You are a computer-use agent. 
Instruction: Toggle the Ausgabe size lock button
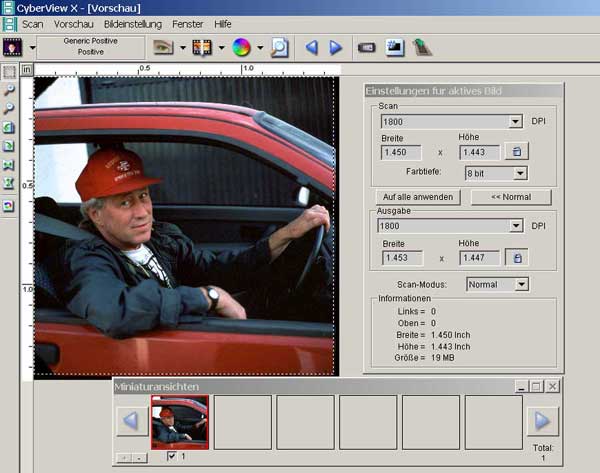[x=516, y=258]
